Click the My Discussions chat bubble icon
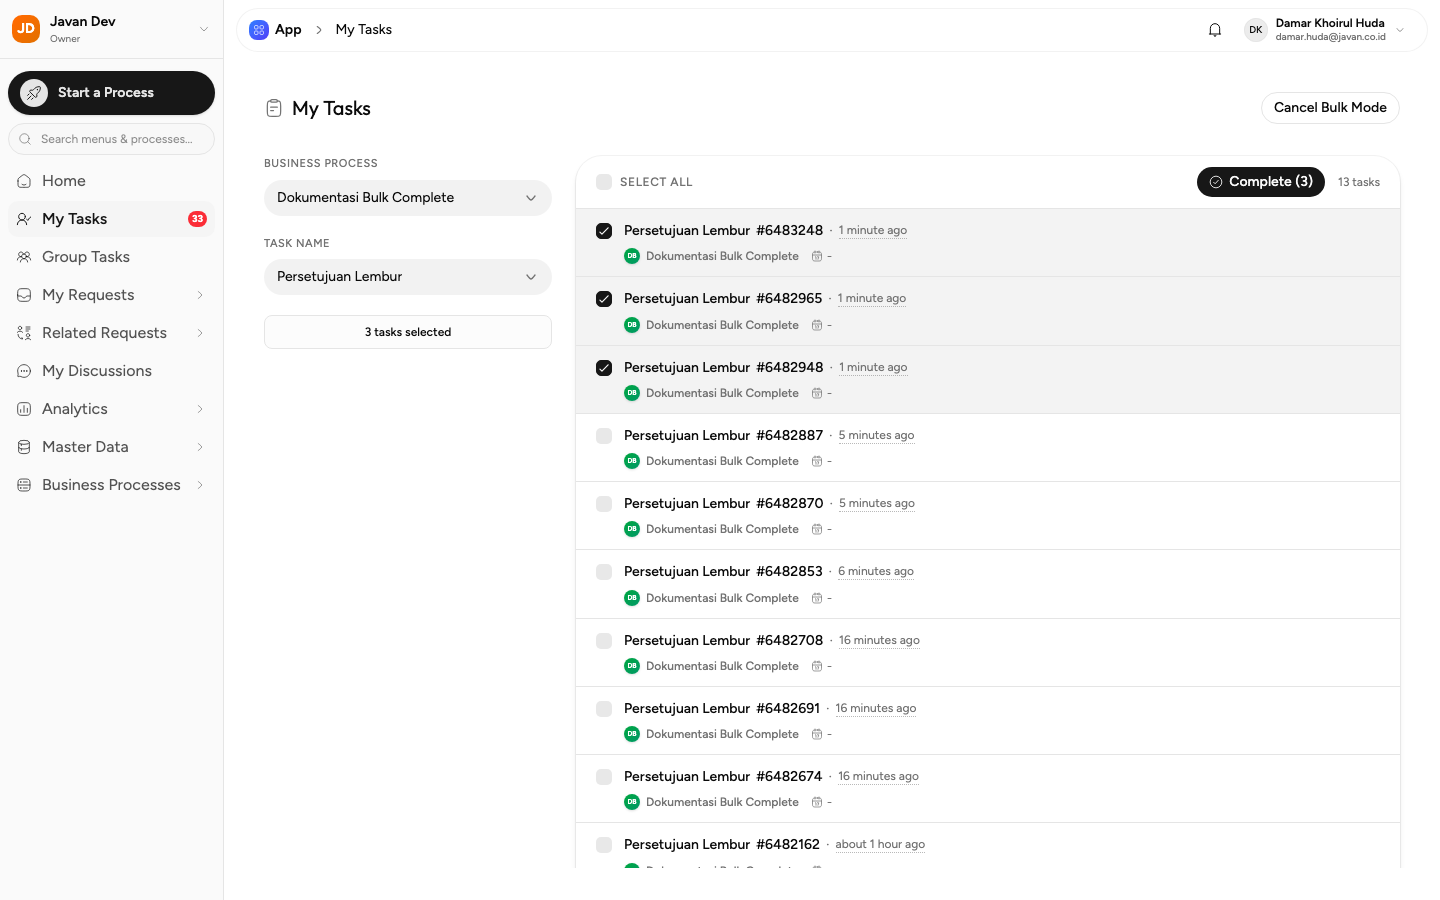The height and width of the screenshot is (900, 1440). (x=24, y=371)
